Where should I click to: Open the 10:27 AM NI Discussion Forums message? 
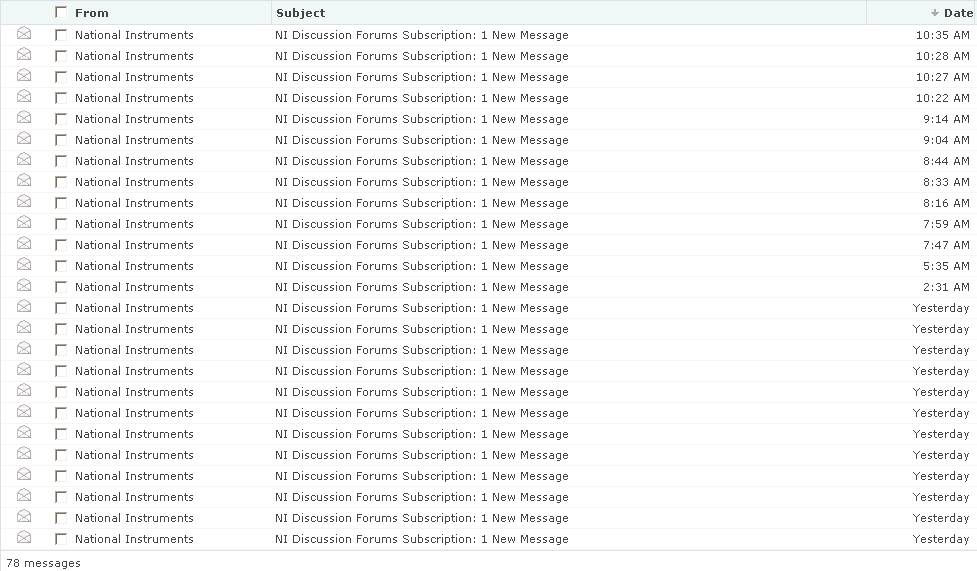422,77
